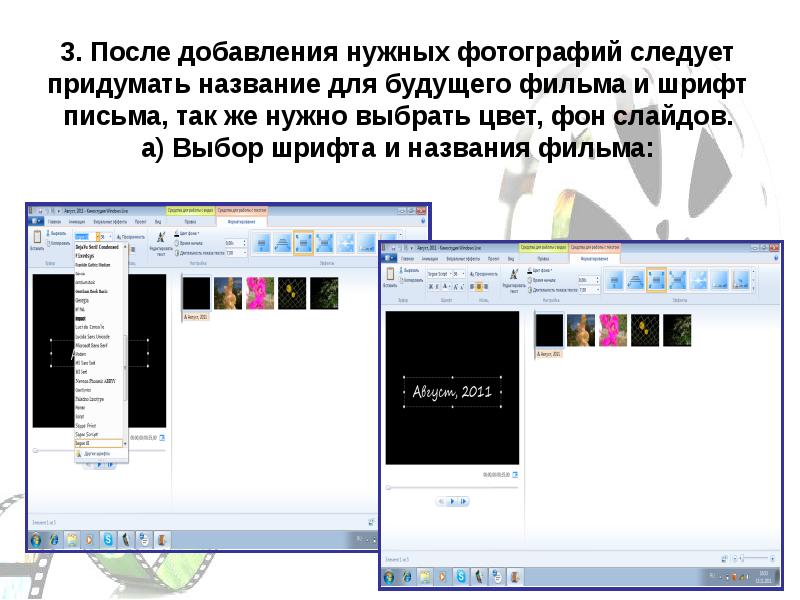Select pink flower photo in front window

[x=613, y=330]
